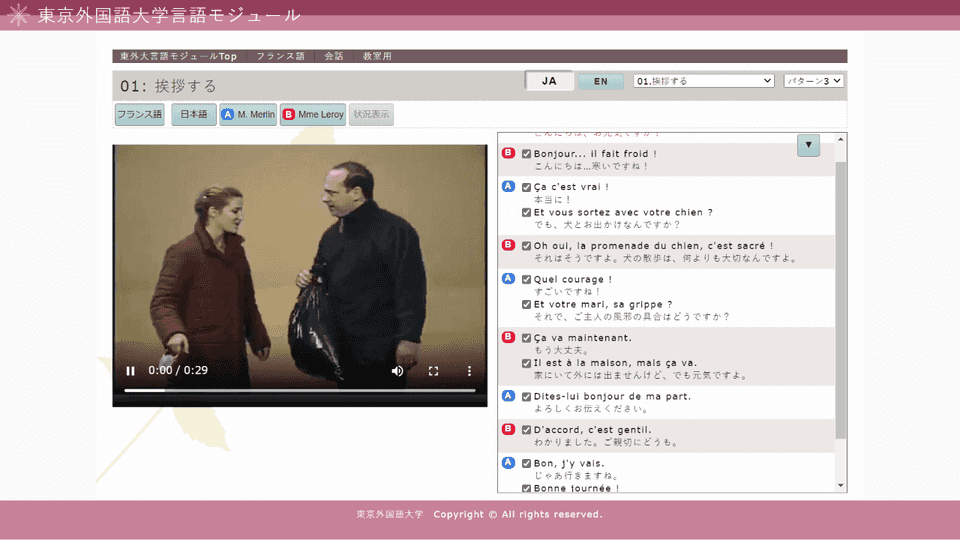Uncheck "Bon, j'y vais." line checkbox
960x540 pixels.
tap(527, 464)
